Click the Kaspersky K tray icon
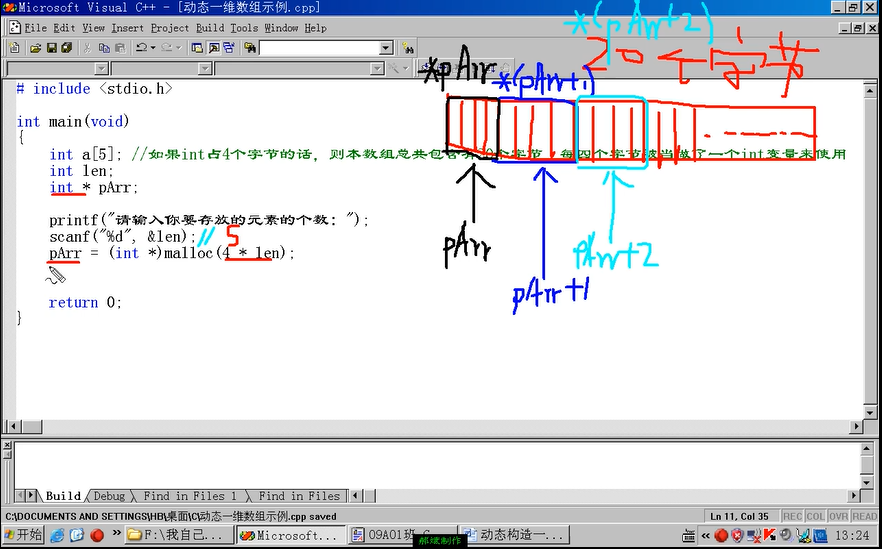882x549 pixels. click(768, 535)
